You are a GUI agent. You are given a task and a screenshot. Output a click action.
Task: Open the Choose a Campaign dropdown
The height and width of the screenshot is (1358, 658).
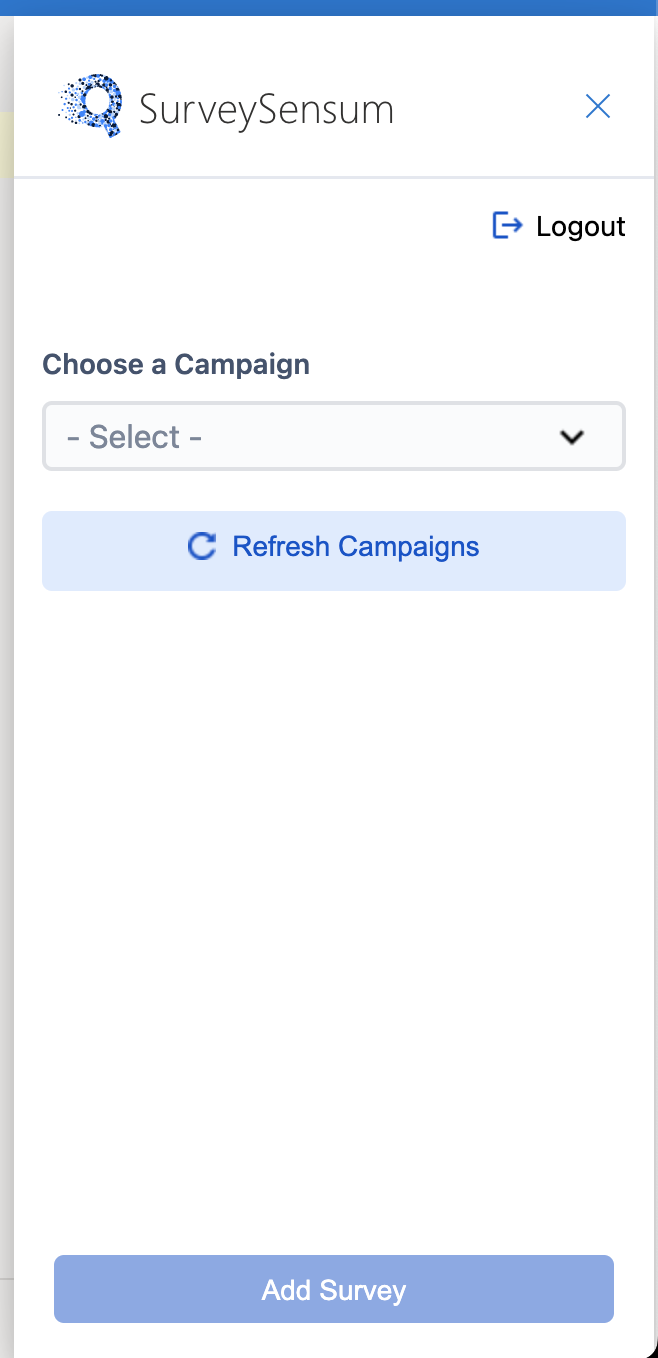[334, 436]
